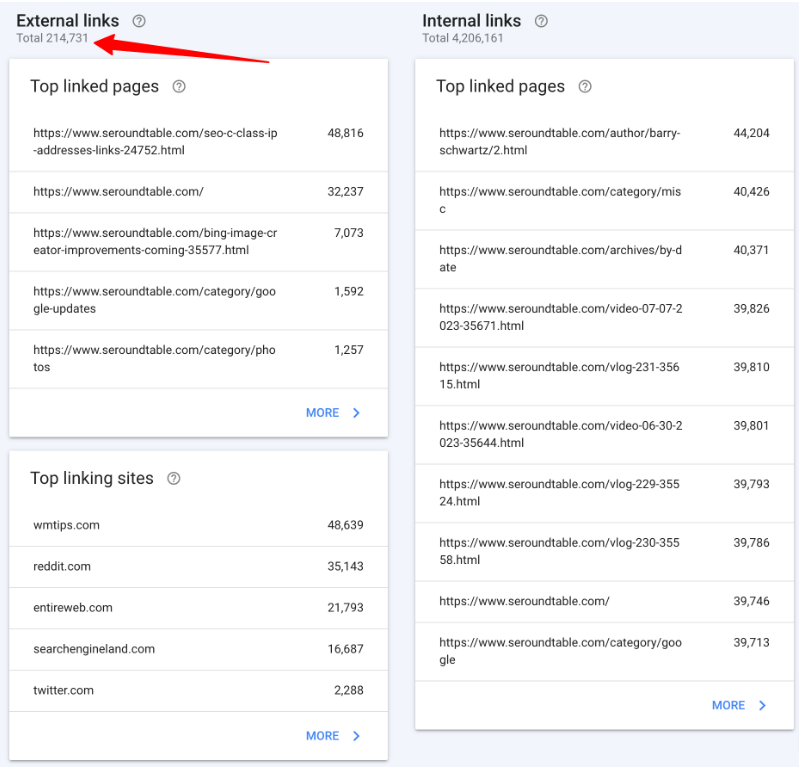This screenshot has width=802, height=770.
Task: Select the category/google-updates external row
Action: 198,300
